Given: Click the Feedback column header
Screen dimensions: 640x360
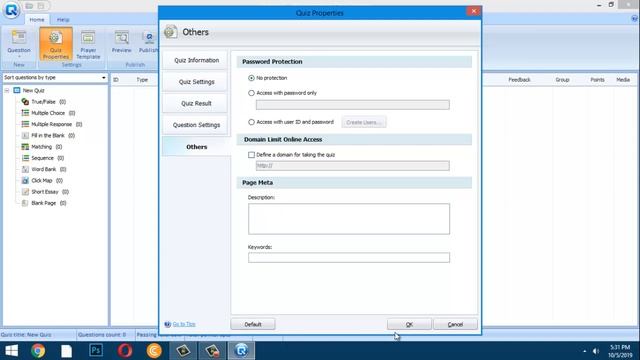Looking at the screenshot, I should tap(519, 80).
